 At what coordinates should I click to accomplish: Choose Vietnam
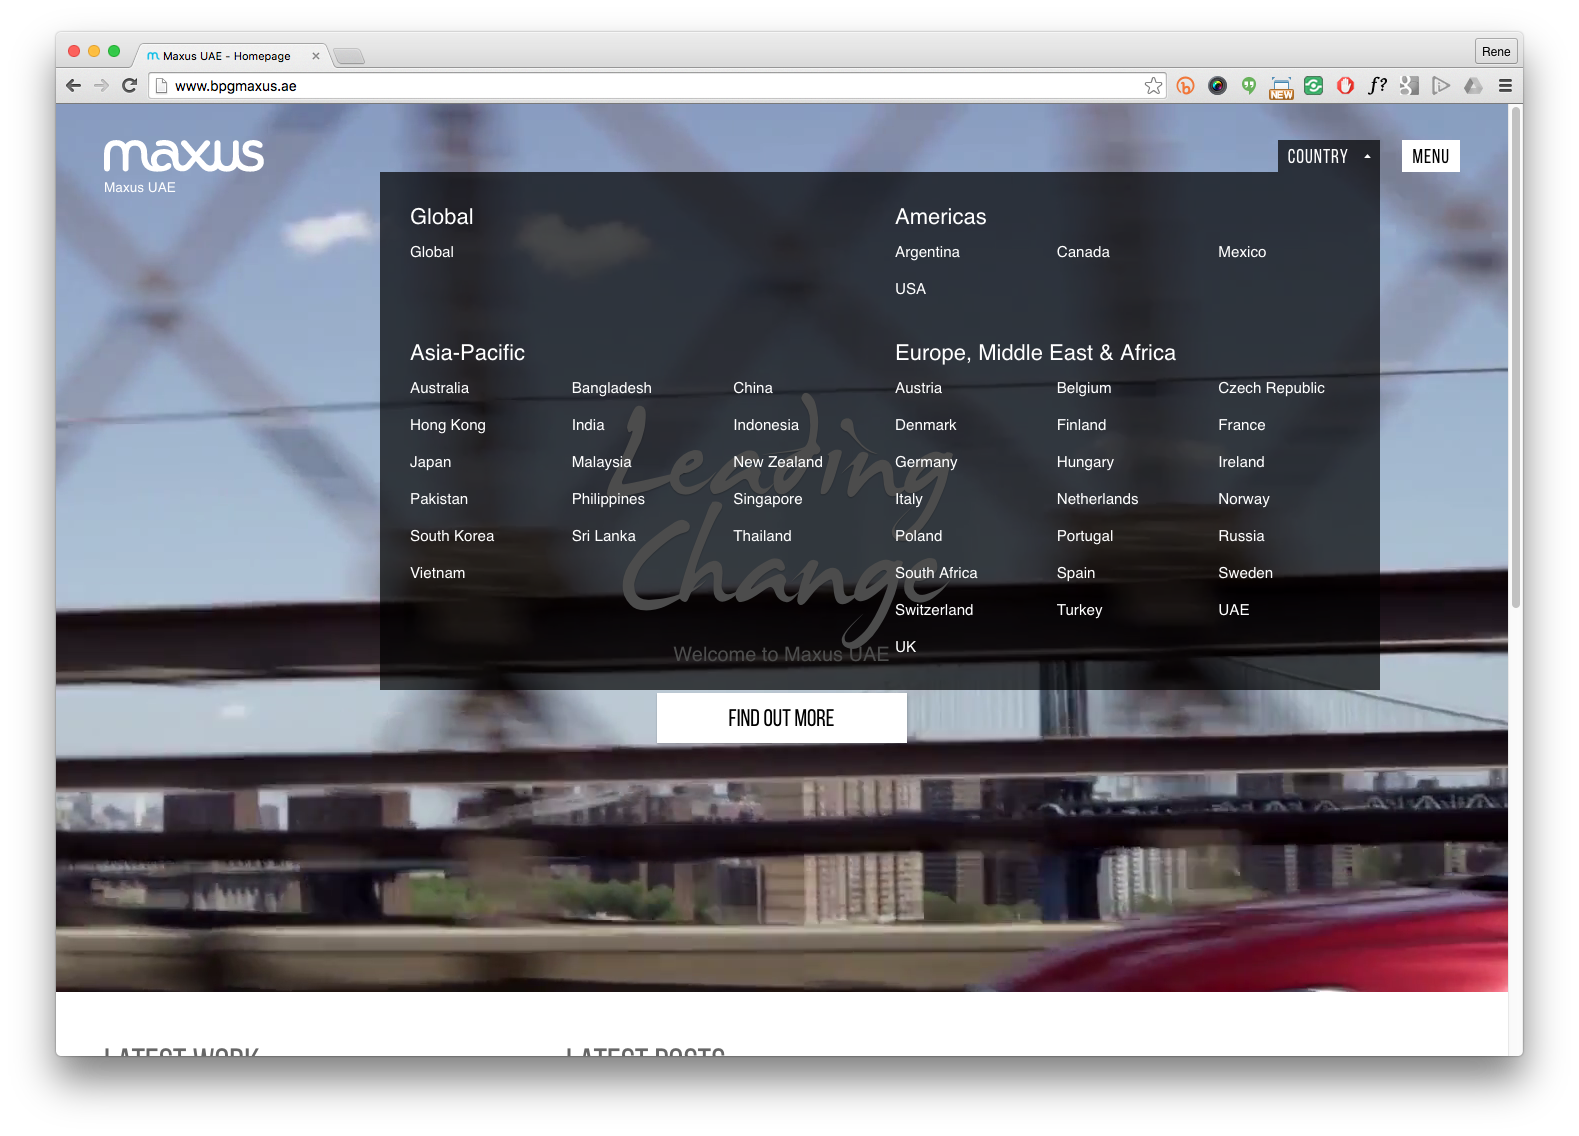coord(437,573)
